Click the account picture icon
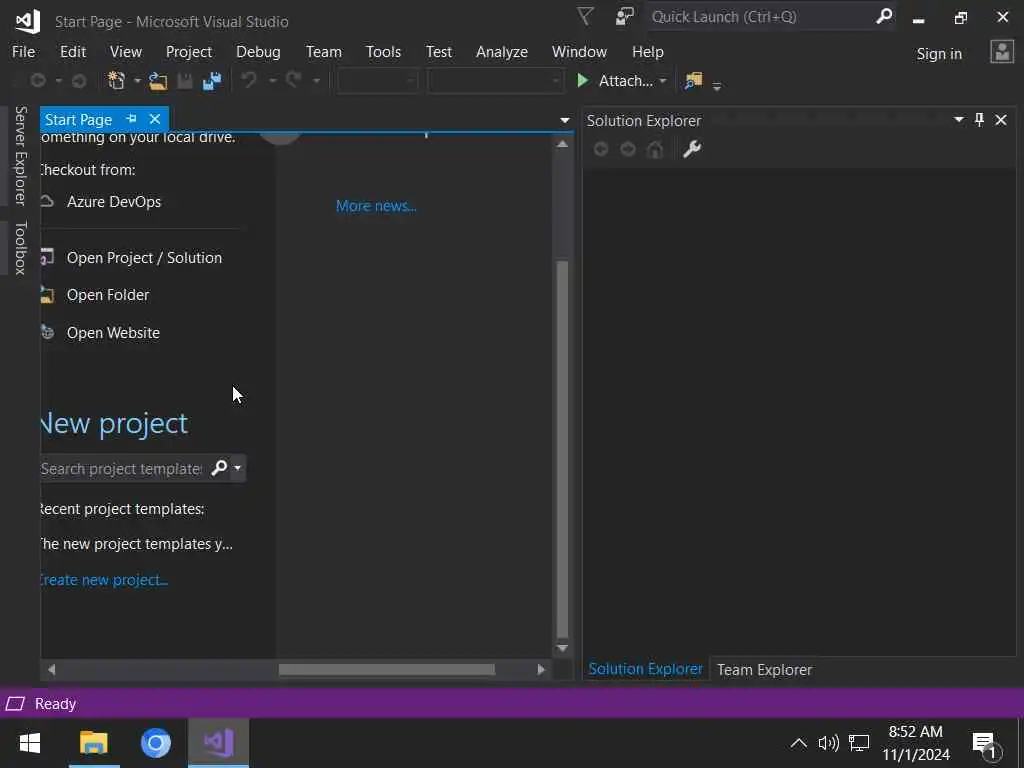The height and width of the screenshot is (768, 1024). point(1002,52)
